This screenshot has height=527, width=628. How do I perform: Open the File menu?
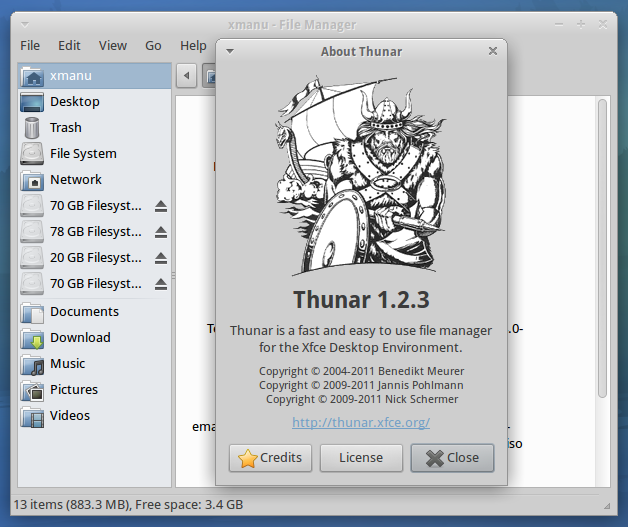tap(30, 46)
